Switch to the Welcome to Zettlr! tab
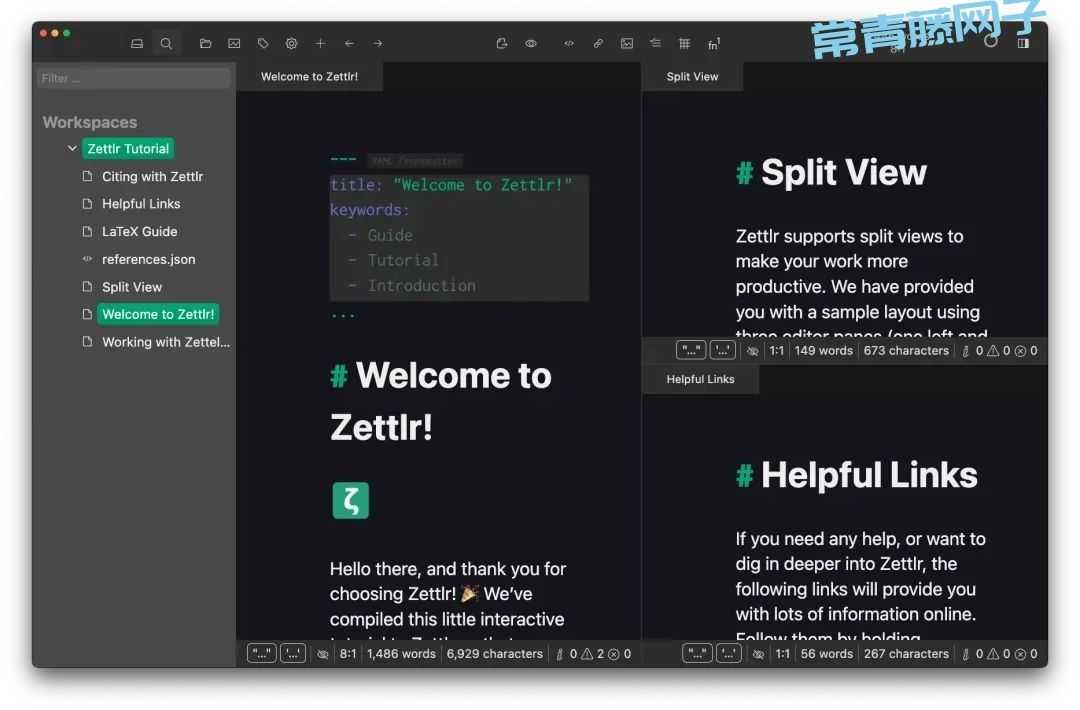Image resolution: width=1080 pixels, height=710 pixels. tap(309, 76)
